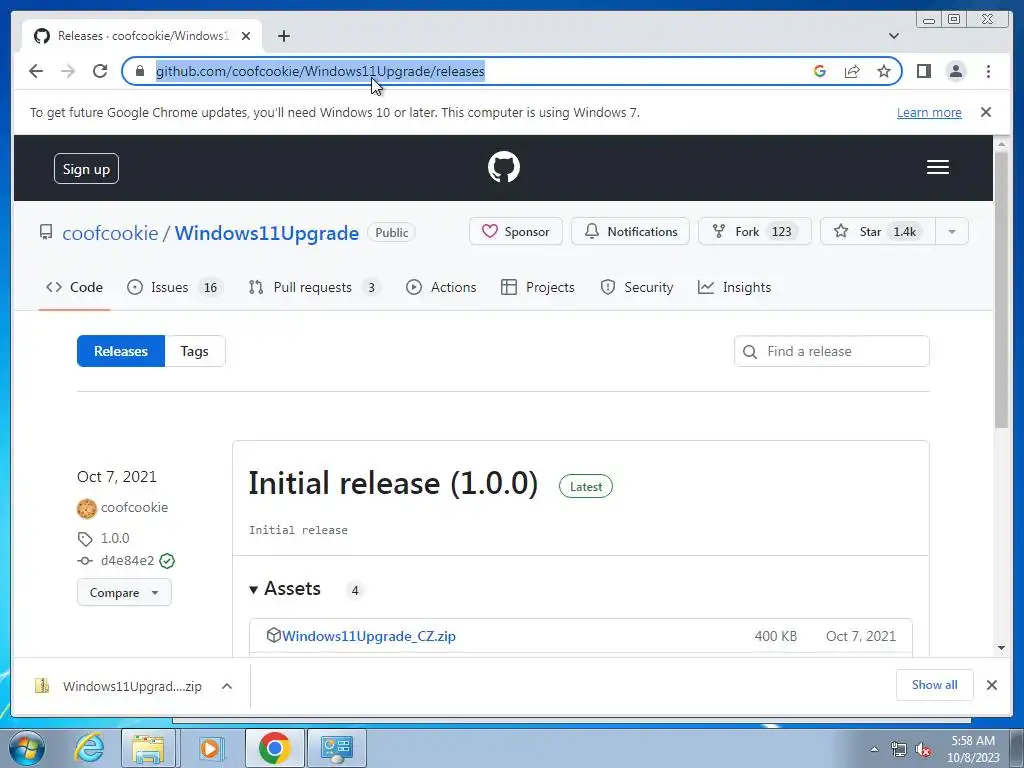Launch Internet Explorer from taskbar
Image resolution: width=1024 pixels, height=768 pixels.
pyautogui.click(x=89, y=748)
